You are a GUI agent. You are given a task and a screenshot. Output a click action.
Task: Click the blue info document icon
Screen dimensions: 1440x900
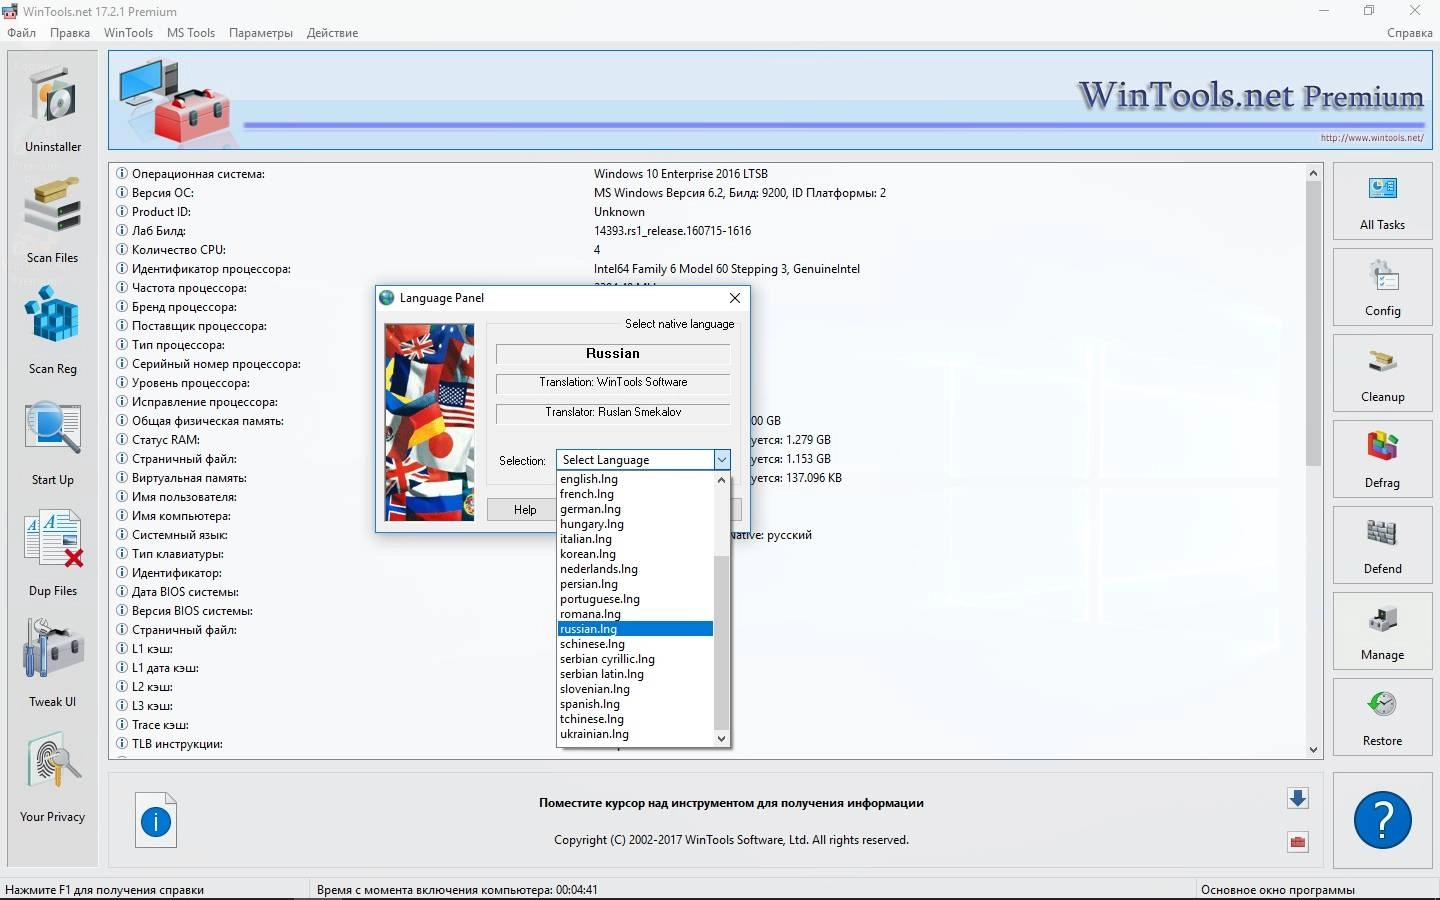156,821
